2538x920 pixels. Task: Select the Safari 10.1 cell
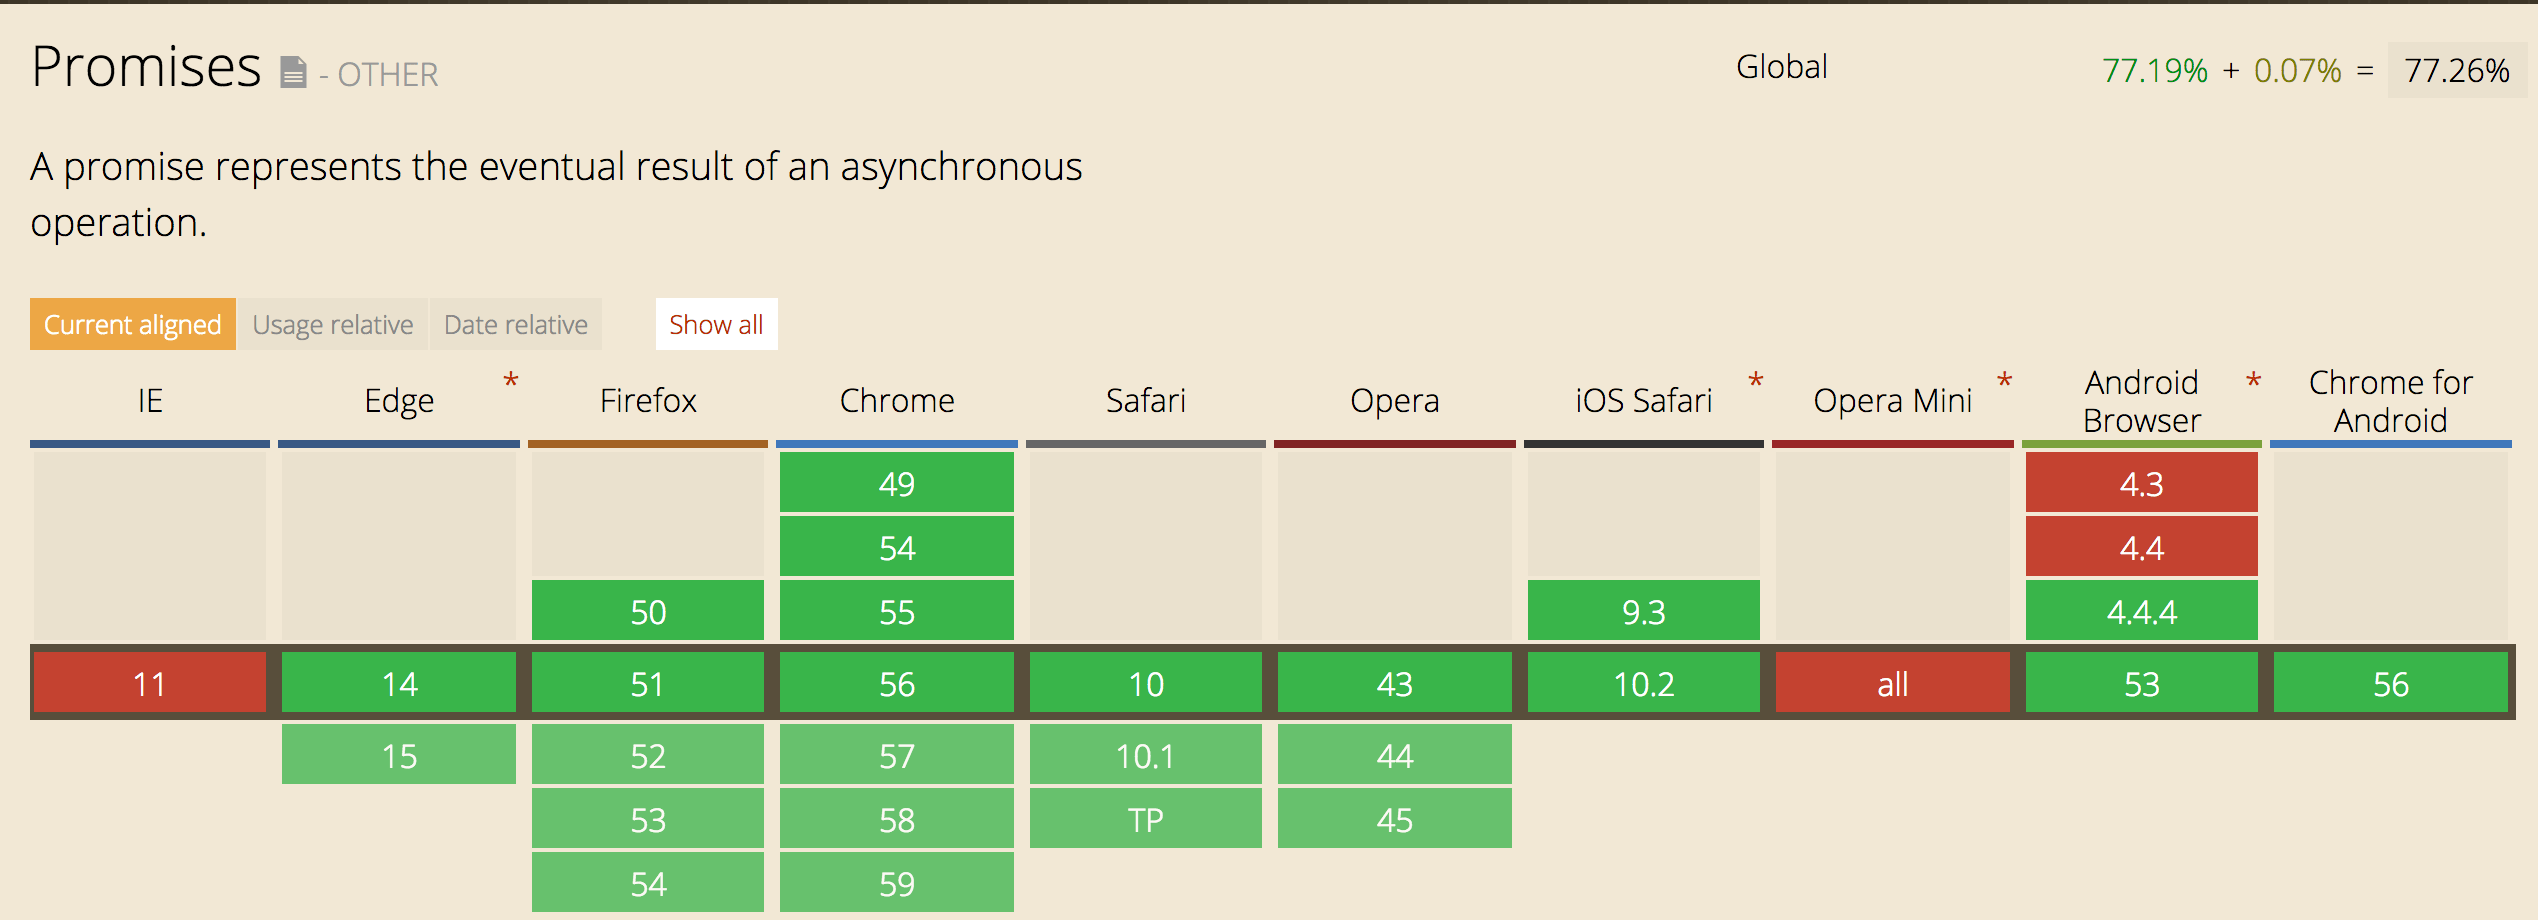[1146, 755]
